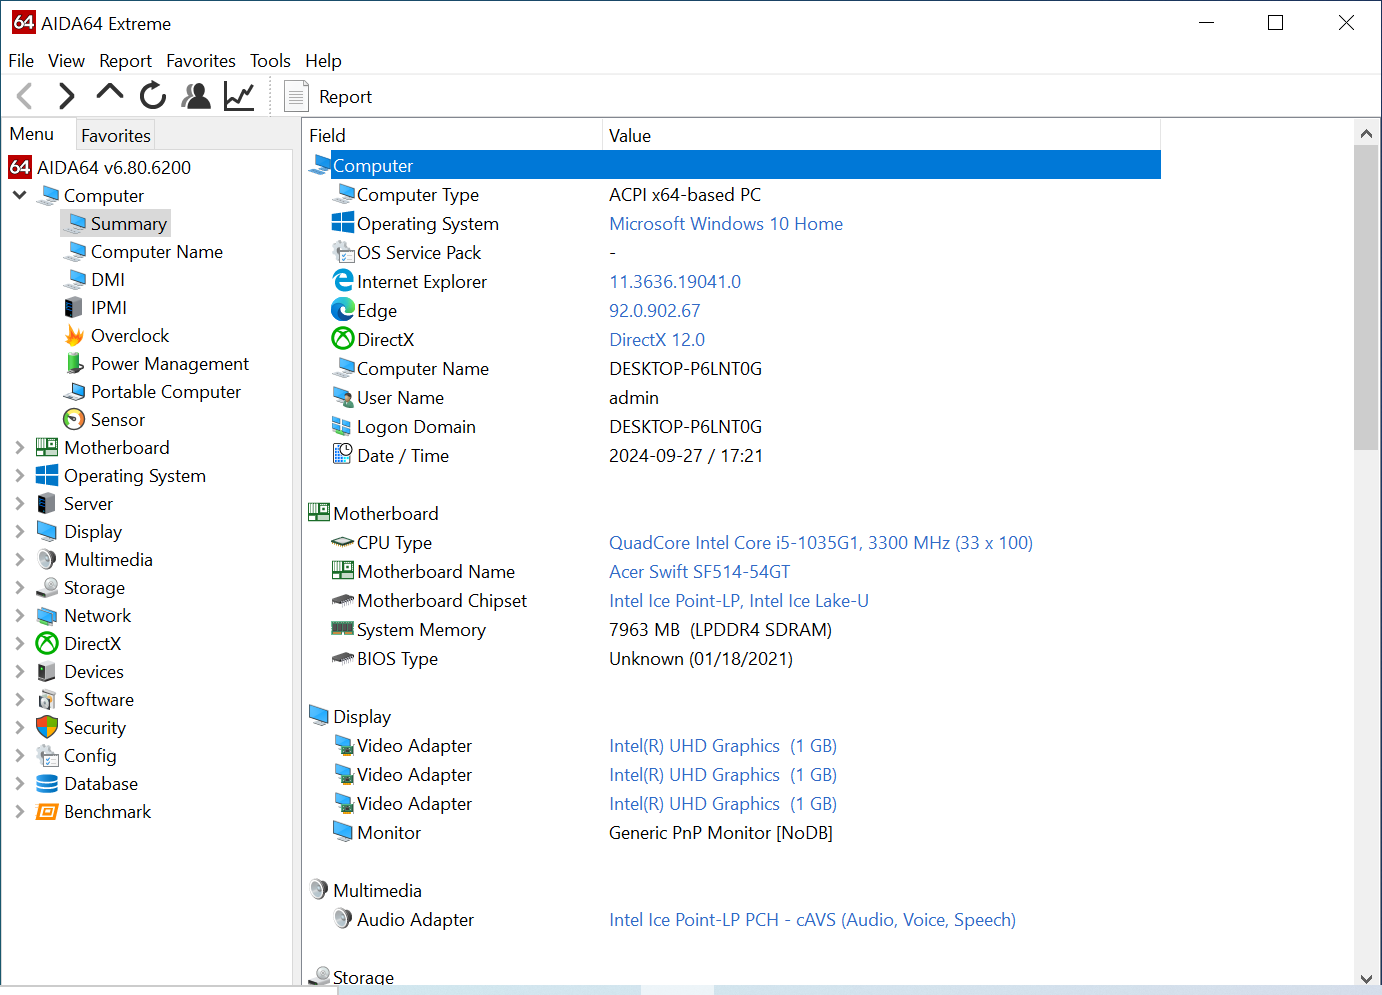Click the Value column header
Screen dimensions: 1382x995
point(630,136)
